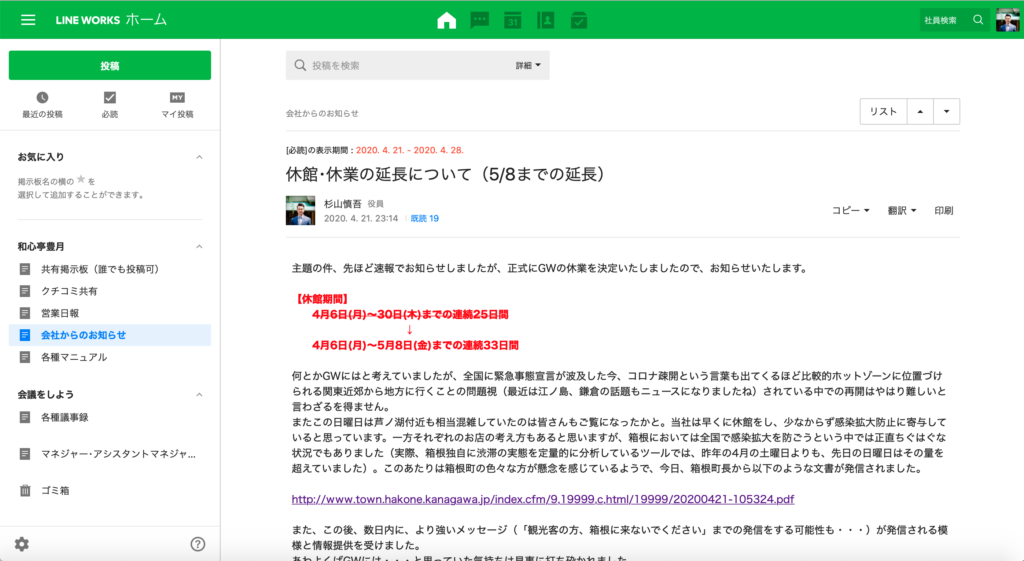Open the town.hakone.kanagawa.jp PDF link

coord(543,499)
